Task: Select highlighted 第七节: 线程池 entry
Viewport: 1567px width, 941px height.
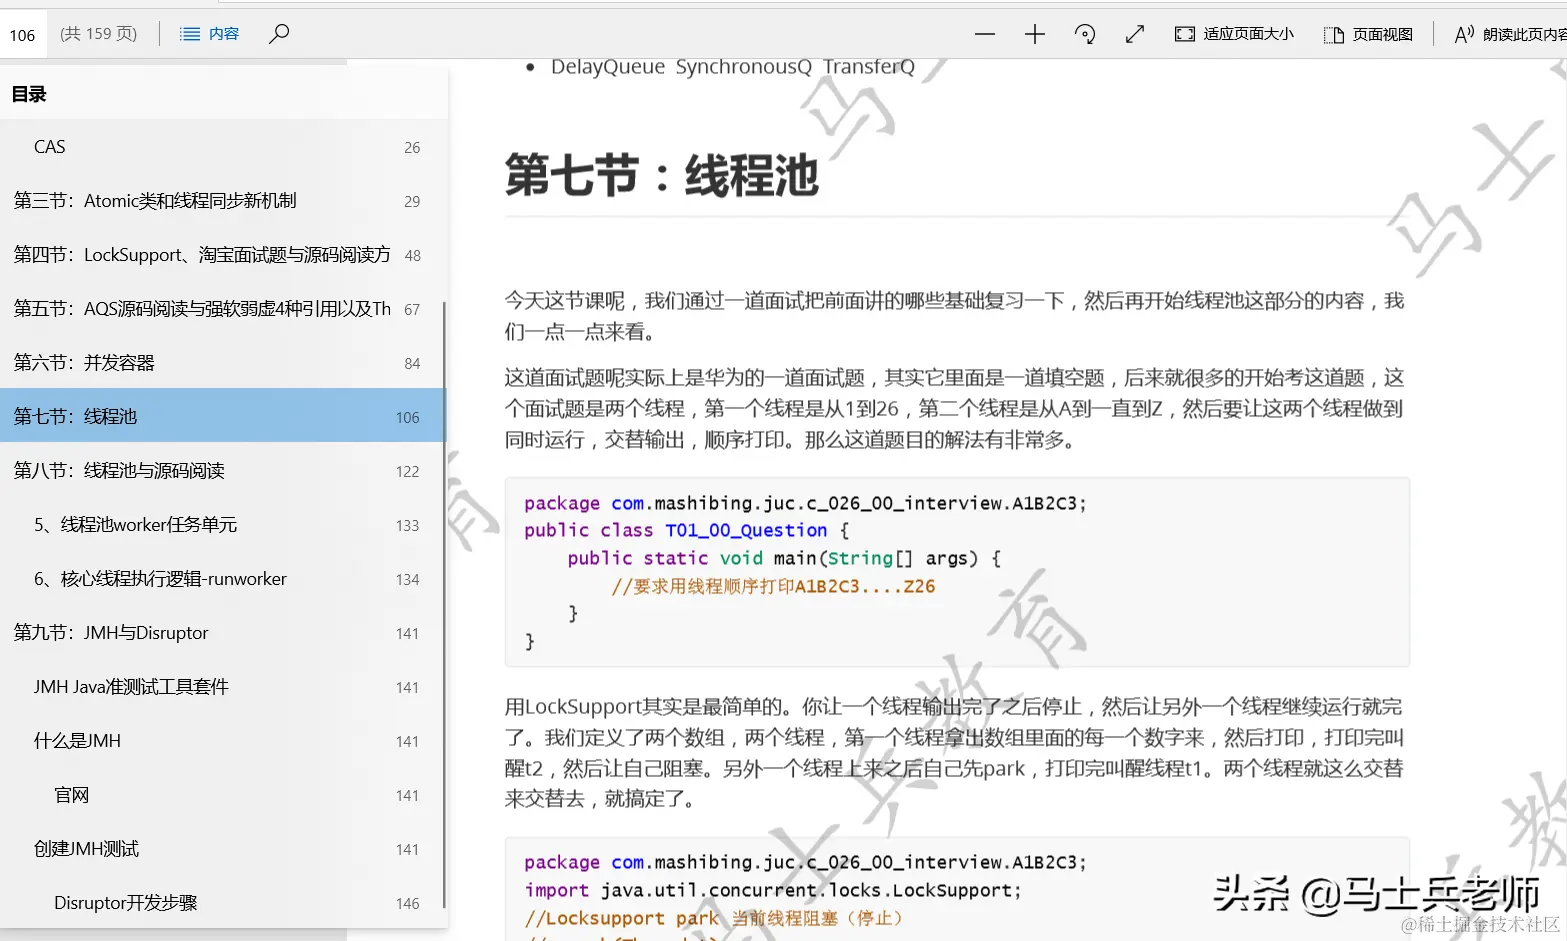Action: 224,416
